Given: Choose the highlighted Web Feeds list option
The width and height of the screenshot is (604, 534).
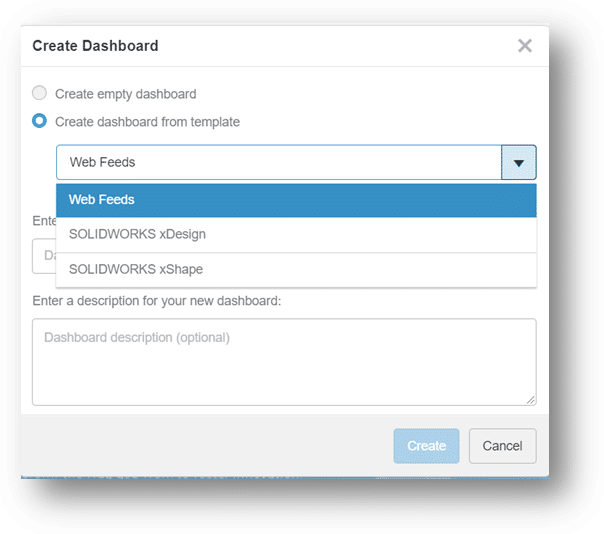Looking at the screenshot, I should coord(296,200).
